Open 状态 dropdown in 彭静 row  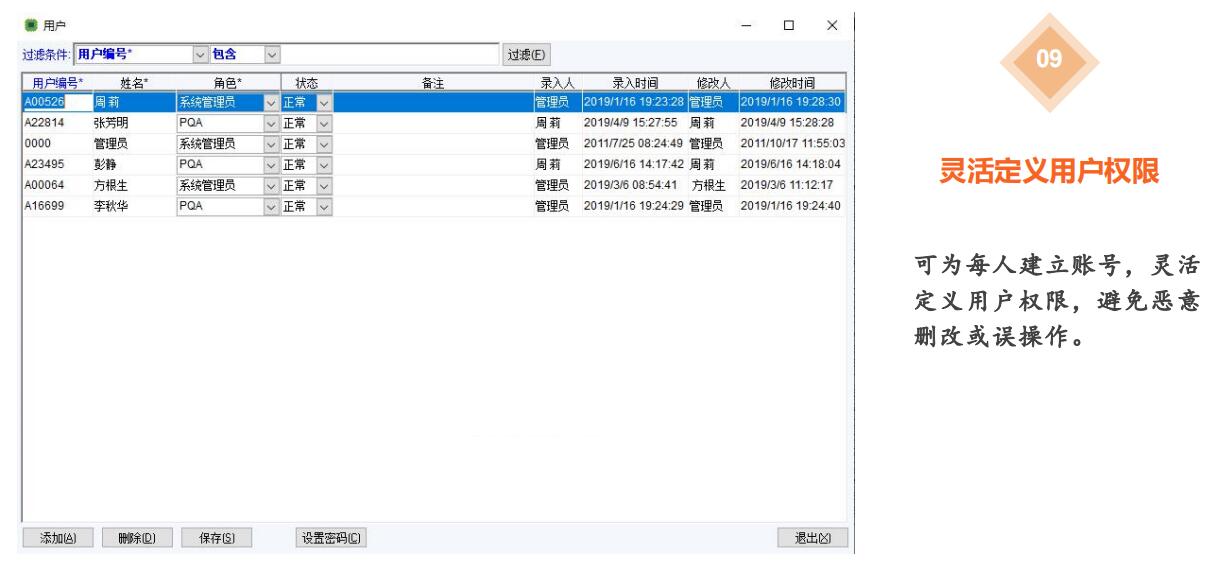[x=324, y=164]
